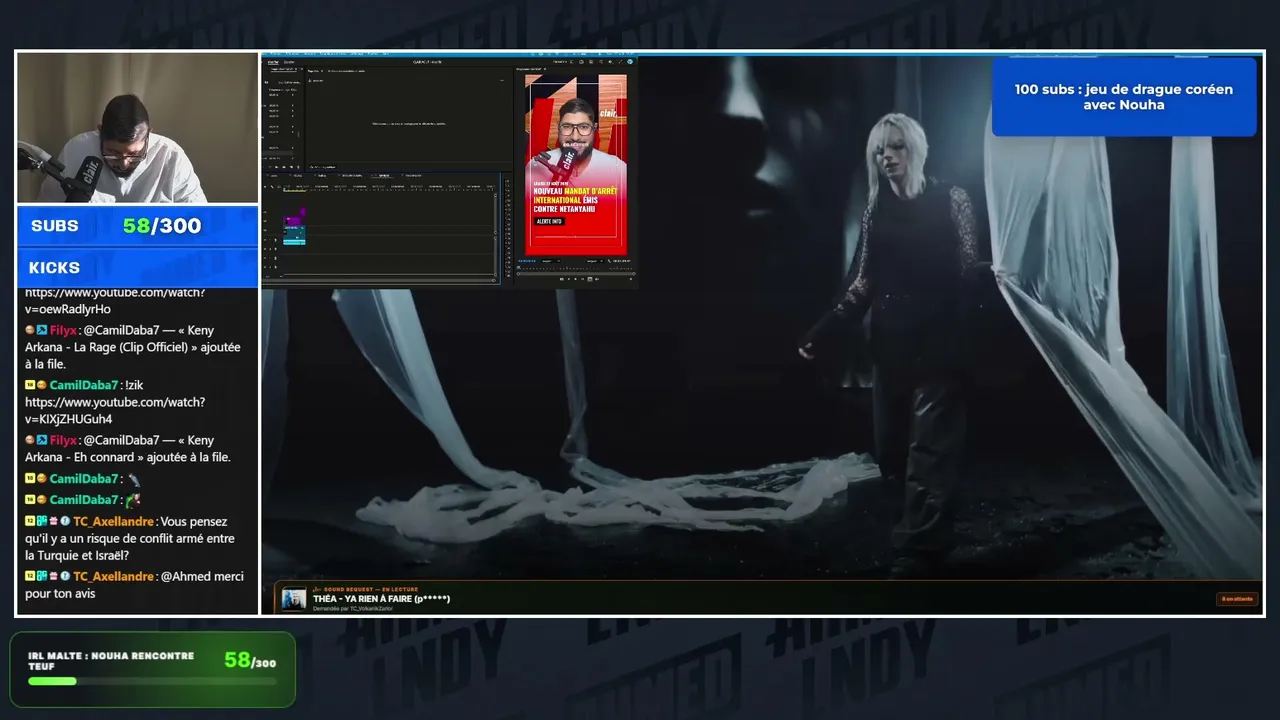This screenshot has width=1280, height=720.
Task: Click Filyx's name in the "La Rage" message
Action: (x=63, y=330)
